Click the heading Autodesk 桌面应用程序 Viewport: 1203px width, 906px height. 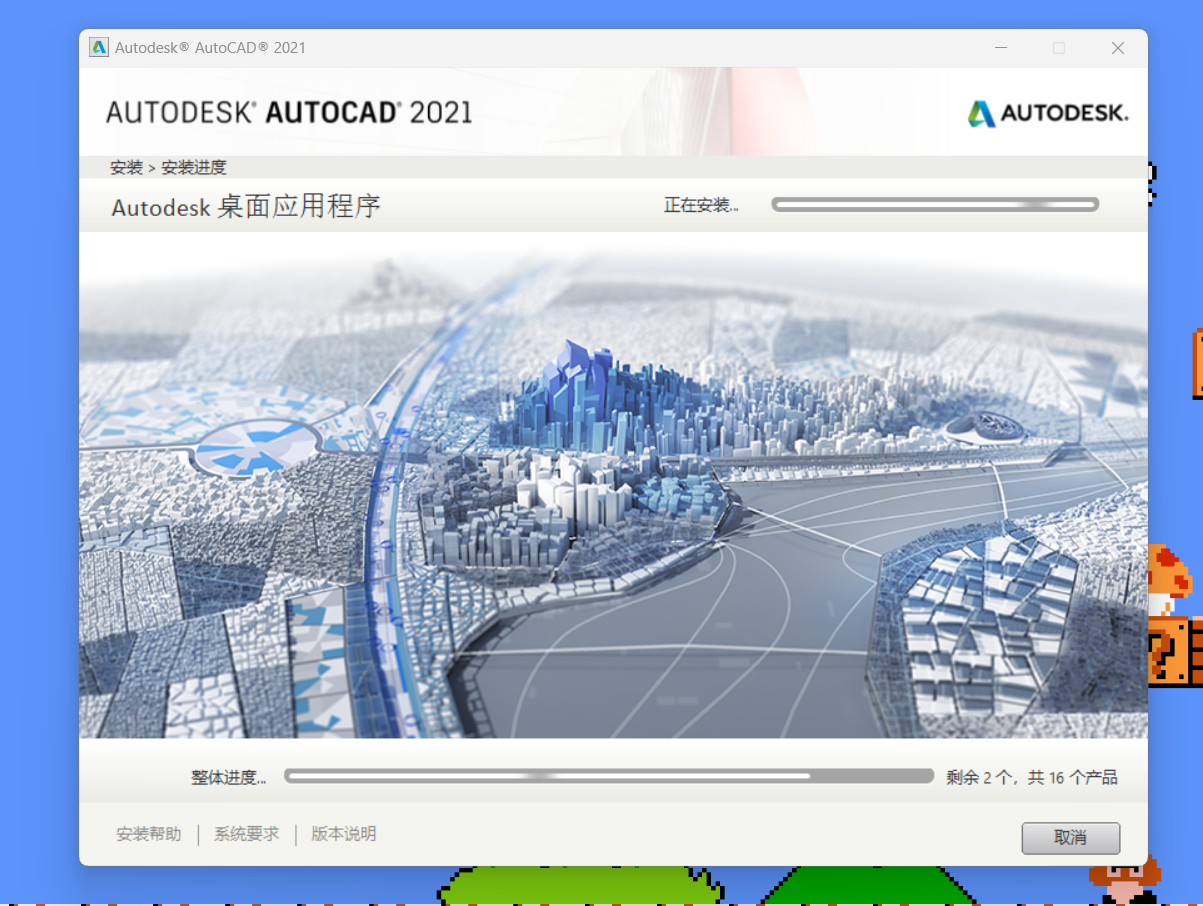[x=246, y=207]
